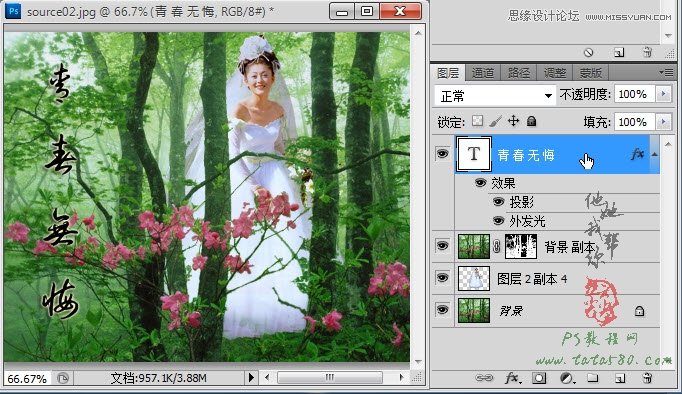Click the layers list scroll up arrow

(668, 144)
